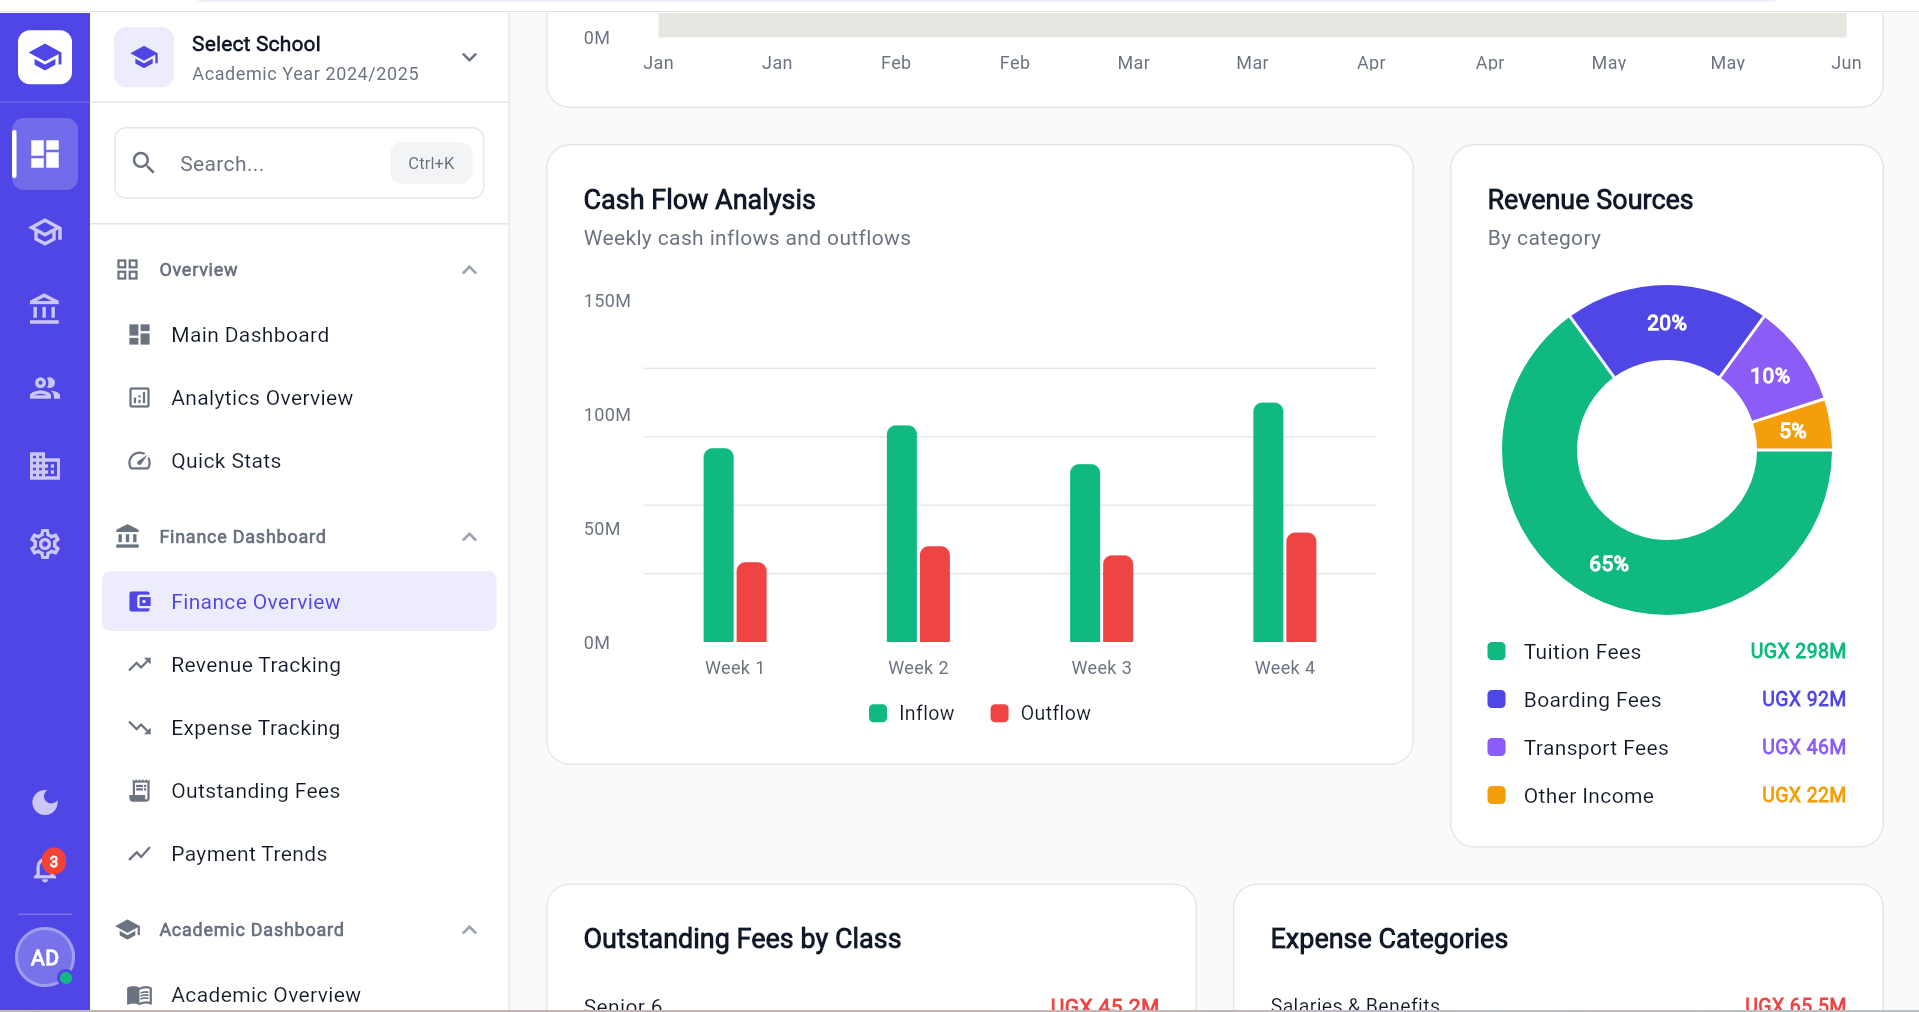Screen dimensions: 1919x1012
Task: Toggle Outflow series in Cash Flow legend
Action: [1040, 713]
